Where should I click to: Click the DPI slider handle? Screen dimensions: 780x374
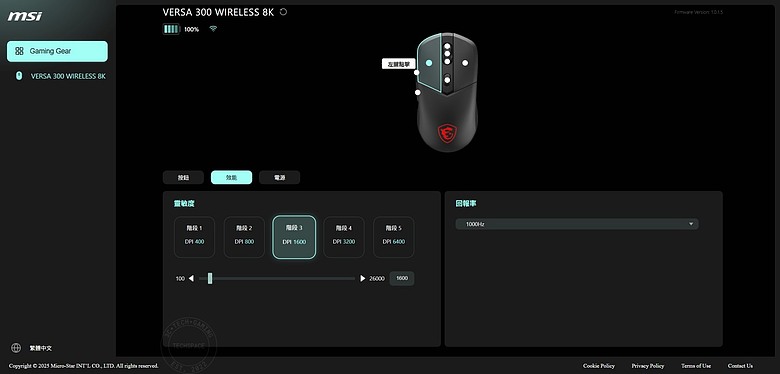[210, 279]
